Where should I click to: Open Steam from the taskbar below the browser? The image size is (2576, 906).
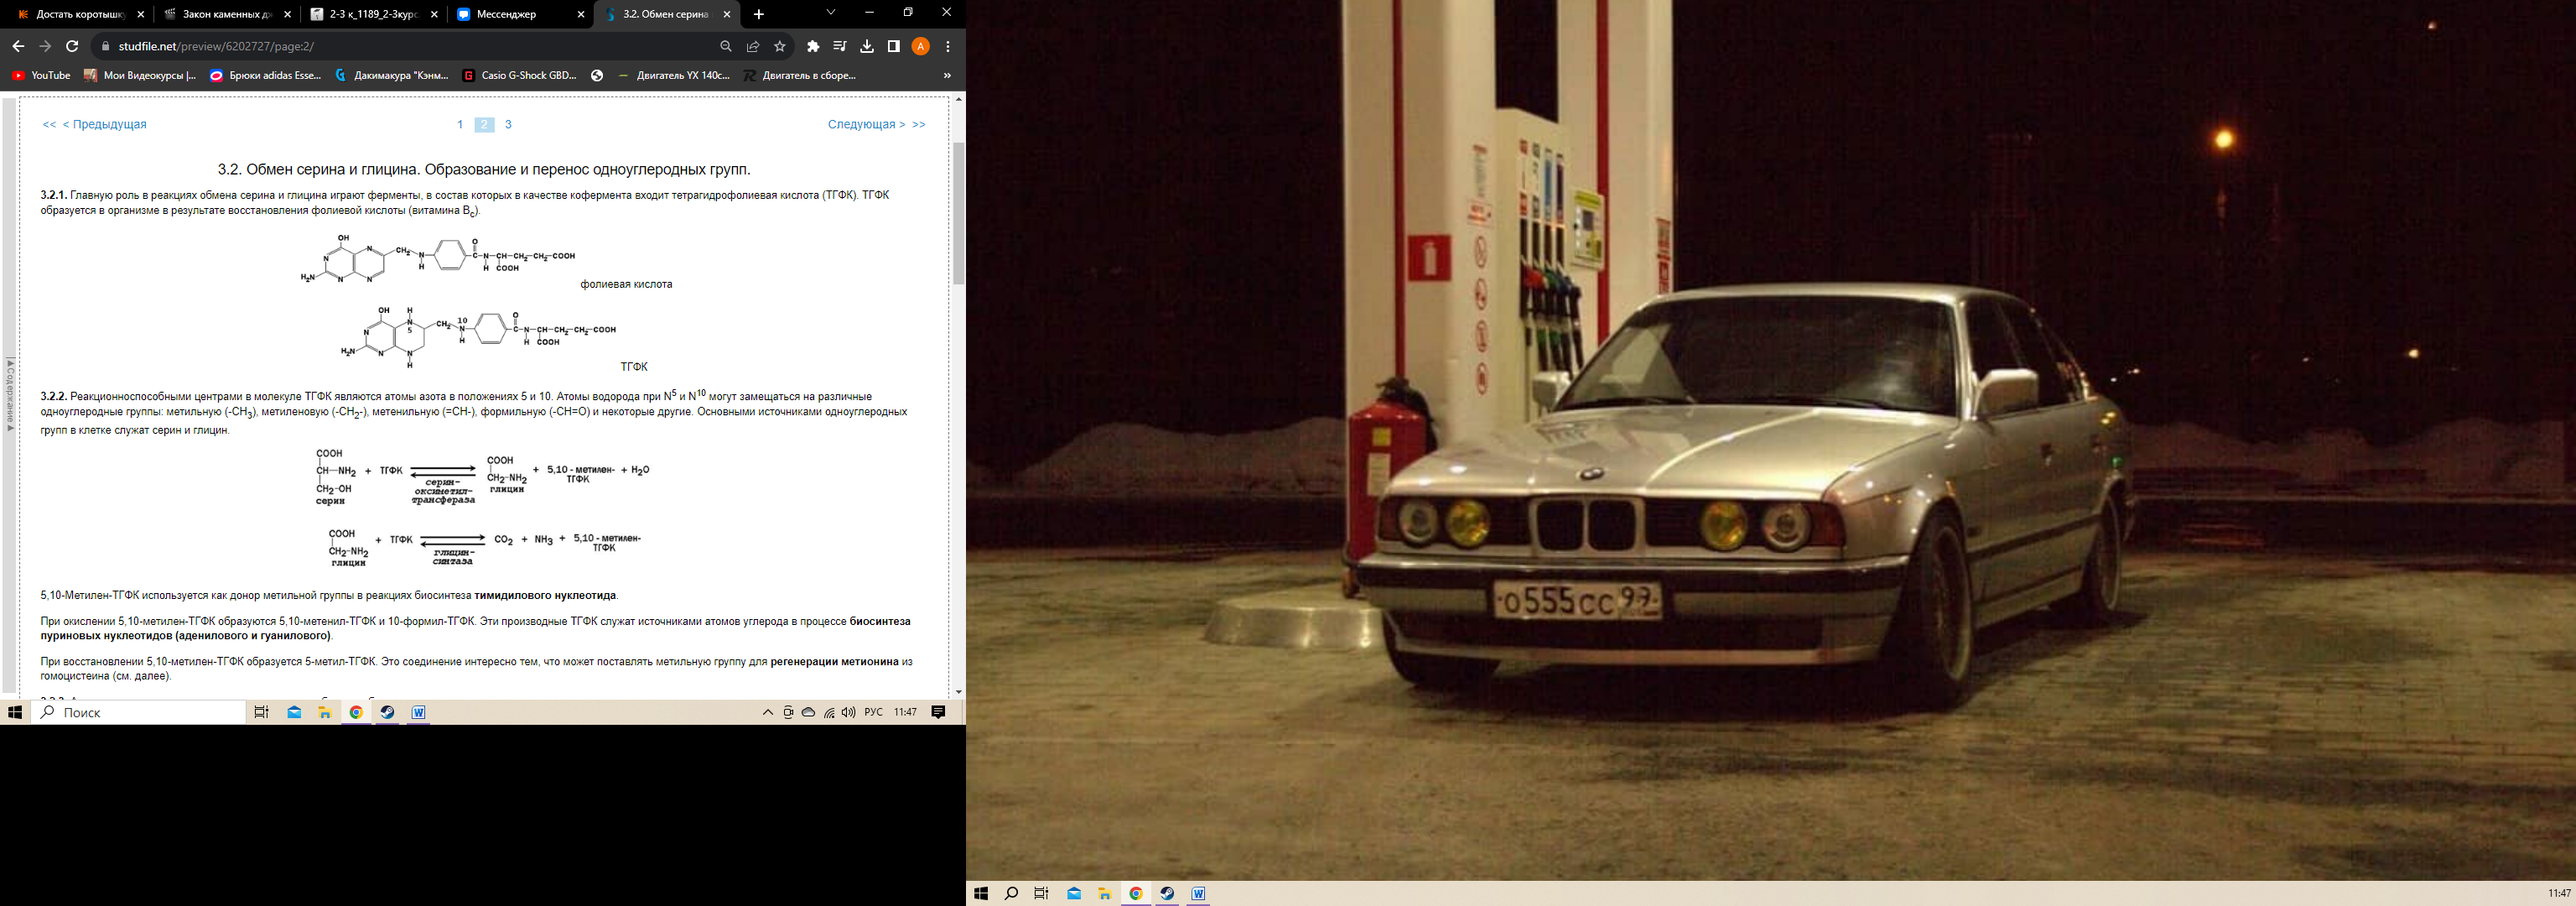(x=387, y=712)
